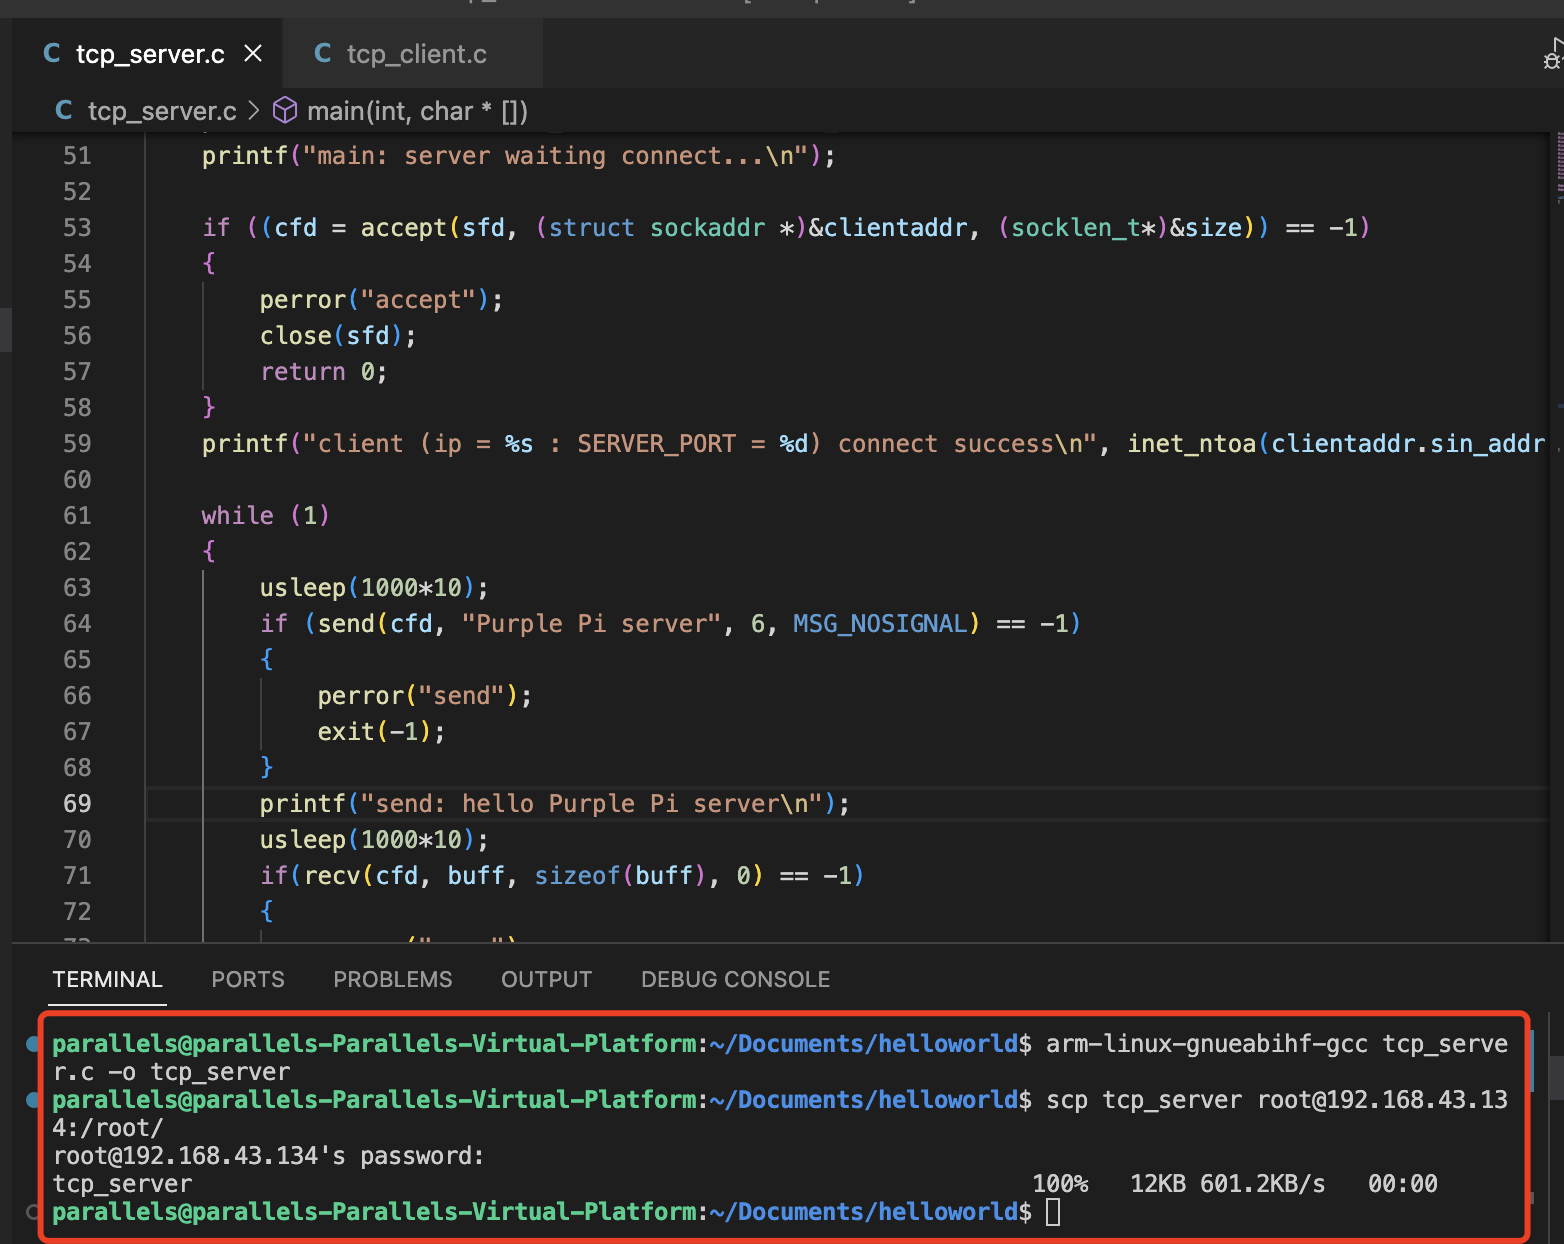Click sizeof(buff) in the recv call
1564x1244 pixels.
pos(621,876)
